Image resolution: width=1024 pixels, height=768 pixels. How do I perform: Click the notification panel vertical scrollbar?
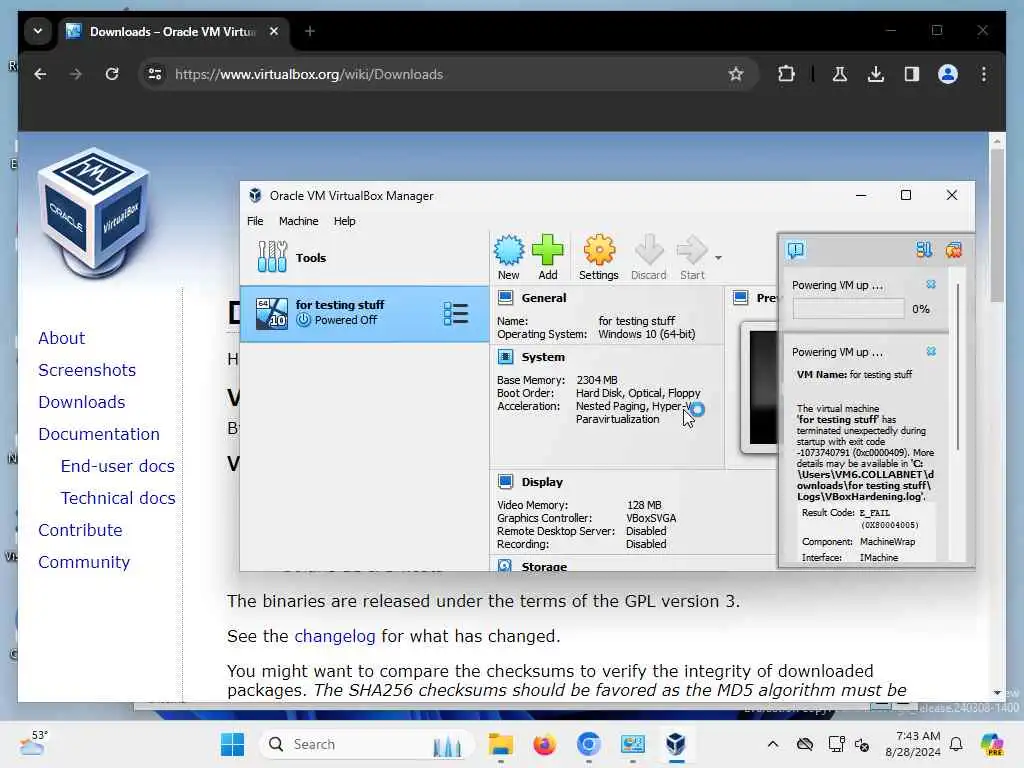(957, 367)
